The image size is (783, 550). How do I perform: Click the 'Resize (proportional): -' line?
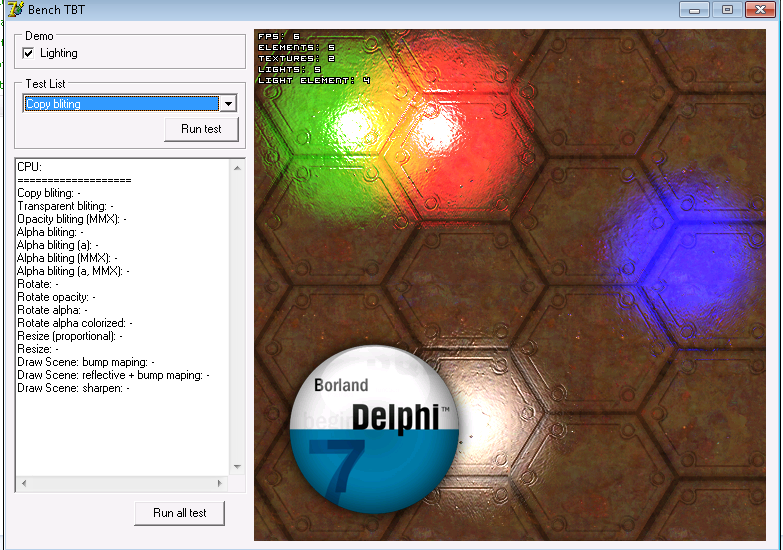coord(70,336)
